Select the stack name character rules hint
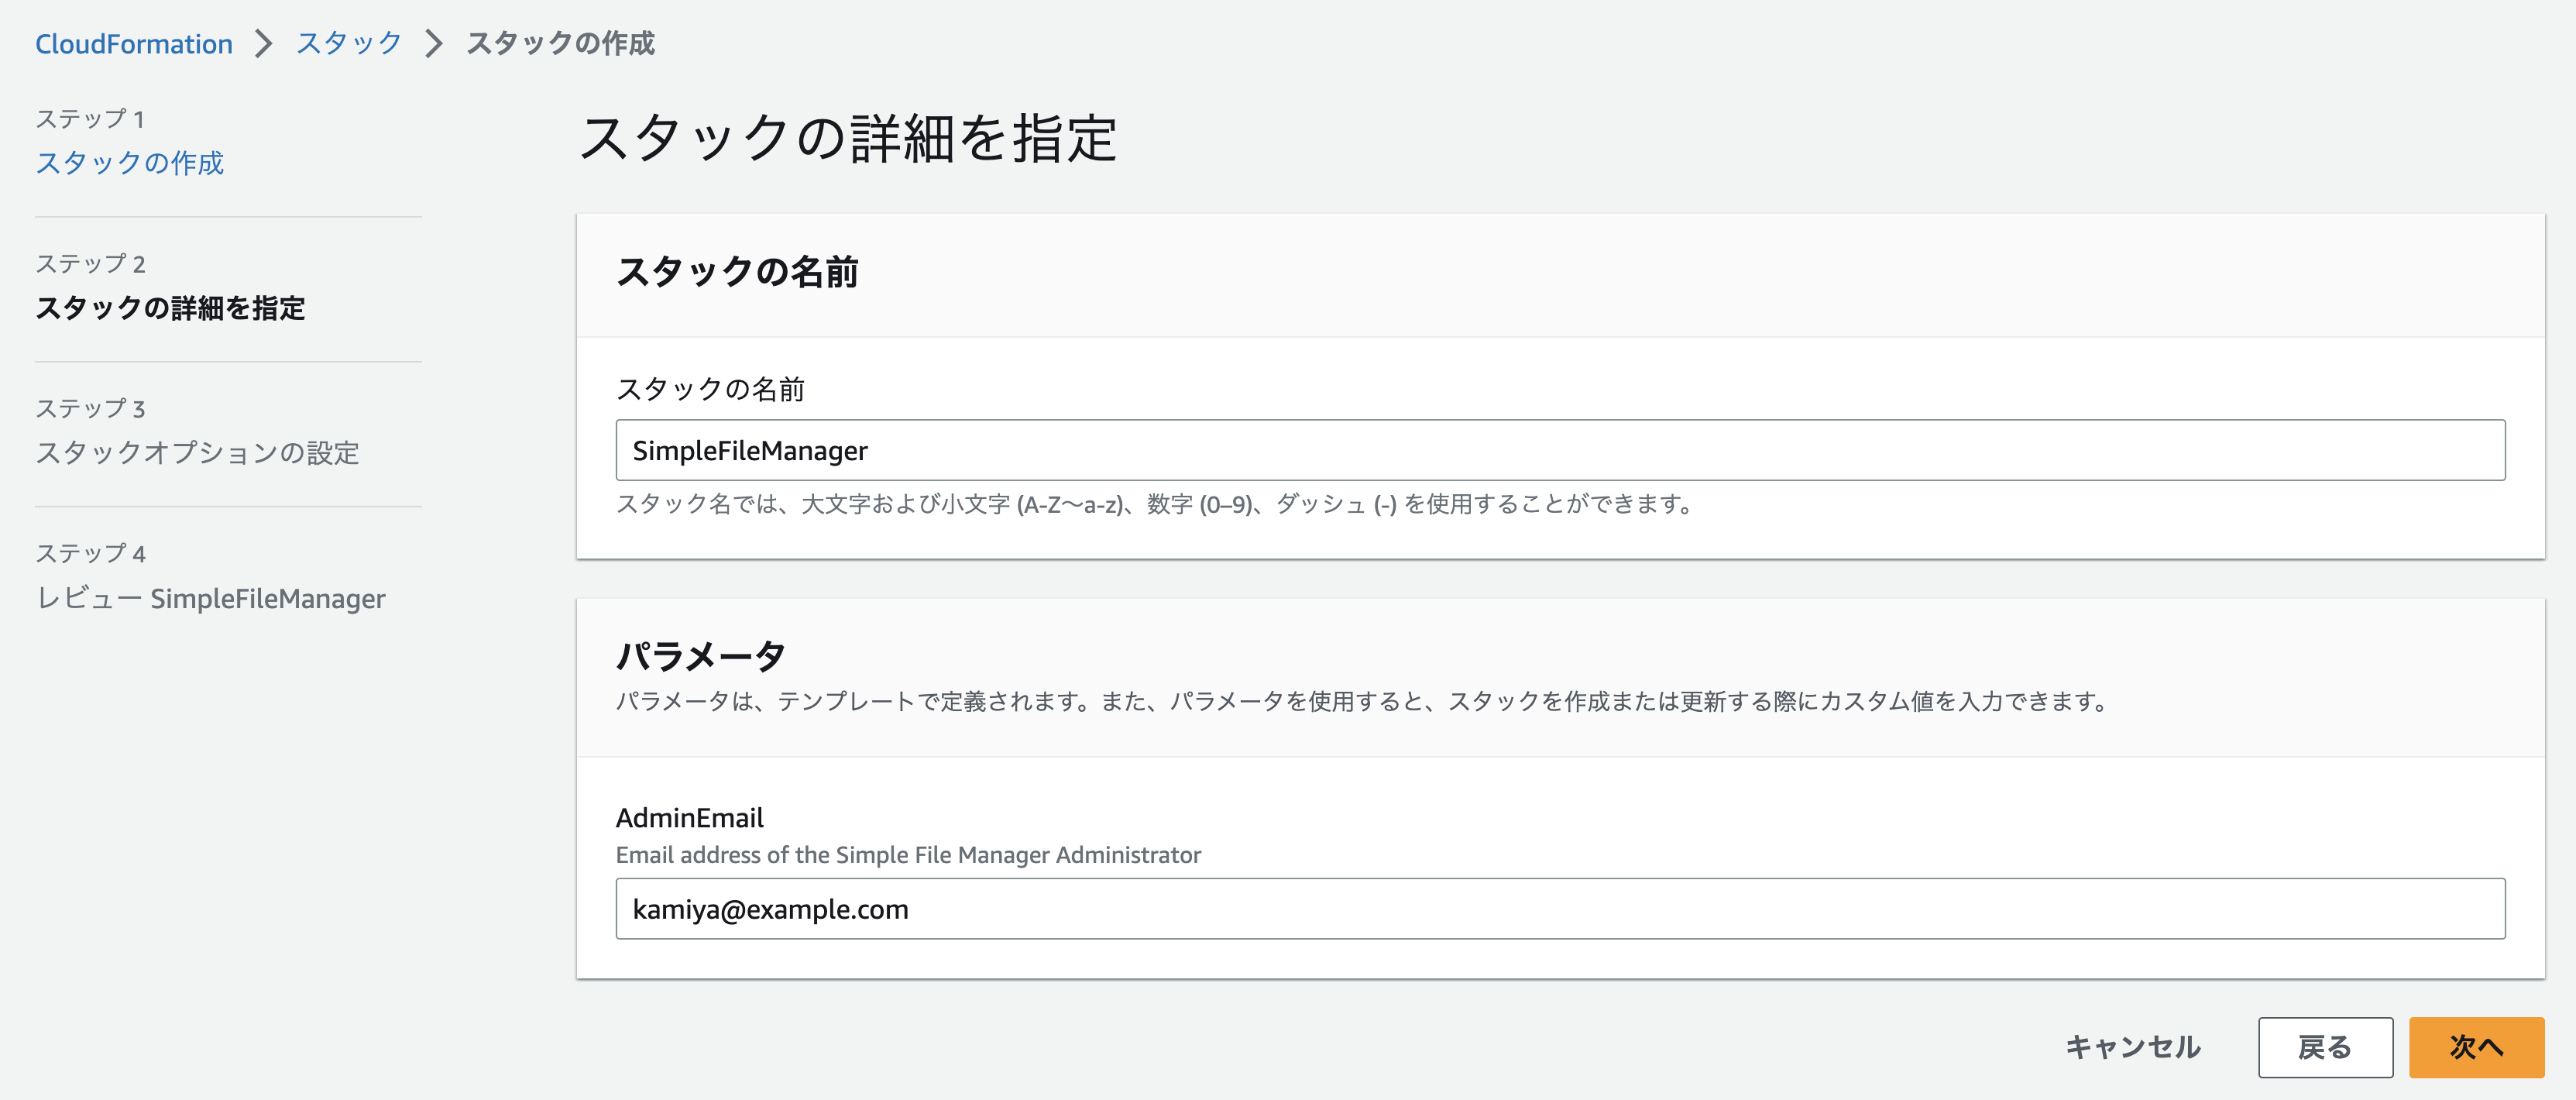 [x=1156, y=504]
